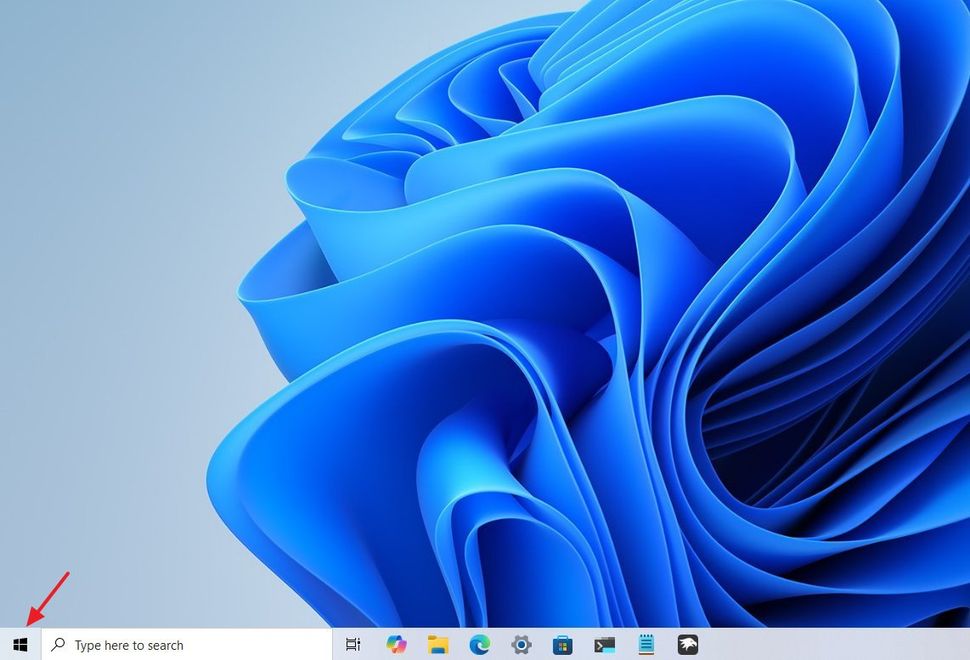
Task: Launch Microsoft Copilot
Action: click(396, 645)
